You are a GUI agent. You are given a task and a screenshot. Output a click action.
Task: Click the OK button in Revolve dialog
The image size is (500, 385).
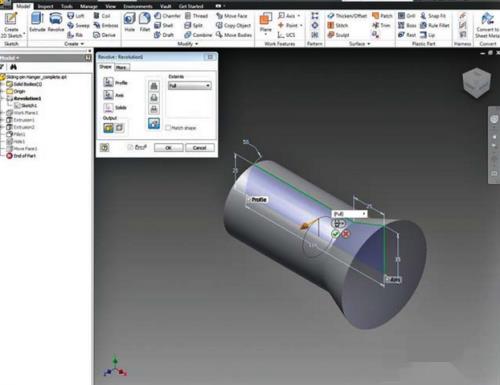pos(168,148)
